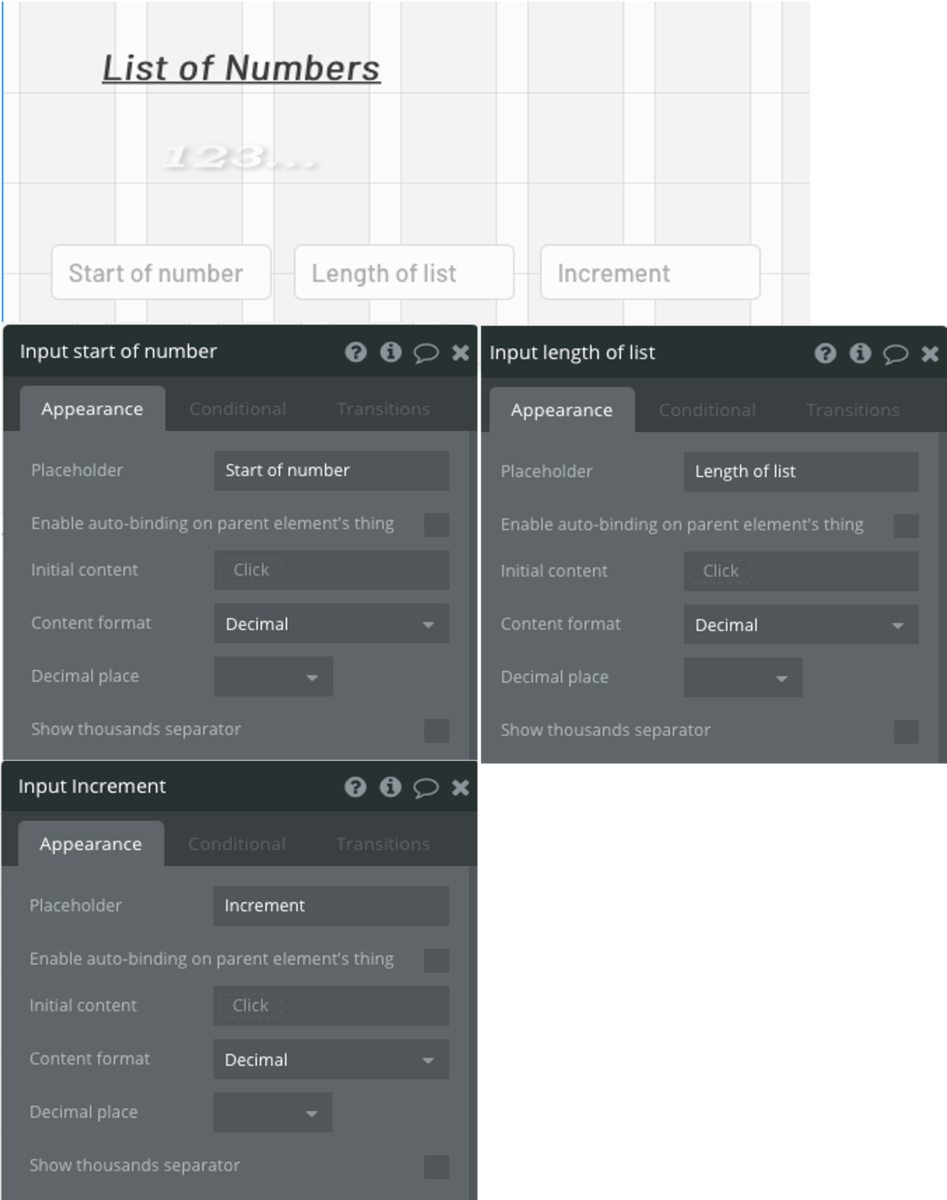Image resolution: width=947 pixels, height=1200 pixels.
Task: Switch to Conditional tab in Input length of list panel
Action: pos(707,410)
